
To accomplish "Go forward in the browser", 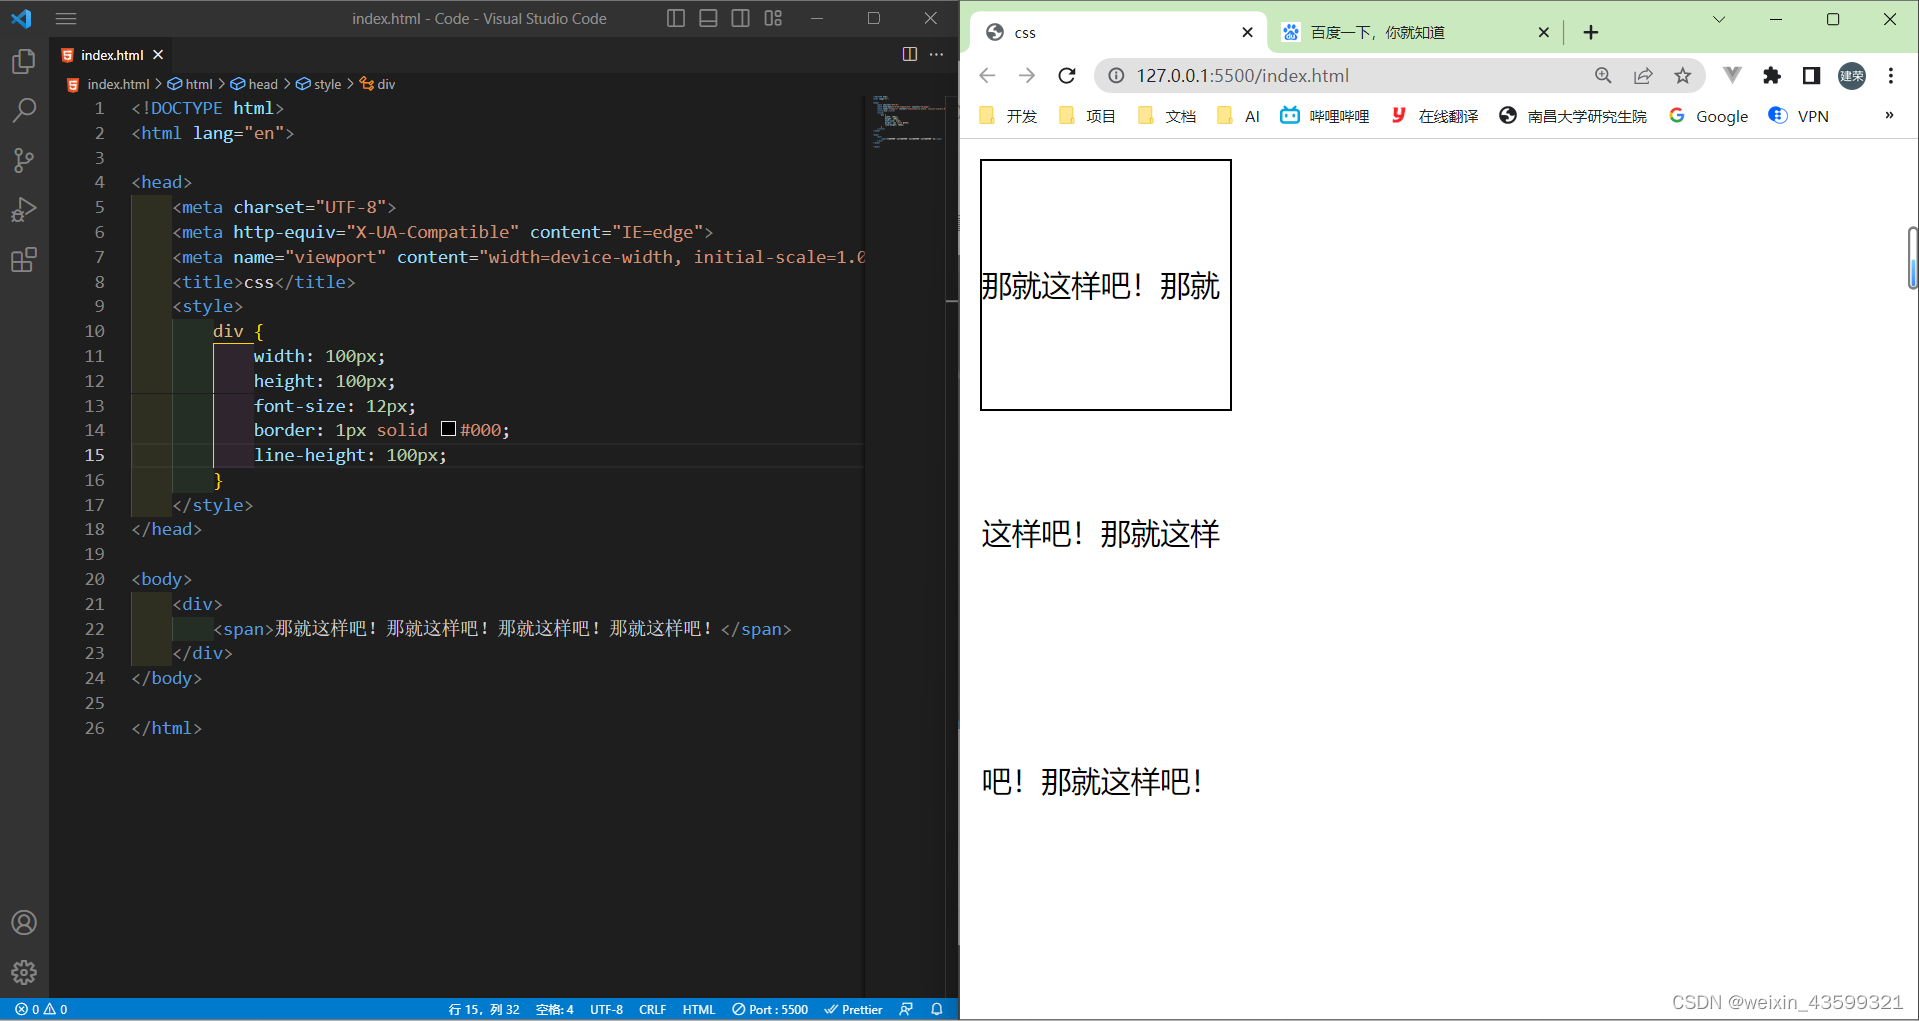I will [1027, 75].
